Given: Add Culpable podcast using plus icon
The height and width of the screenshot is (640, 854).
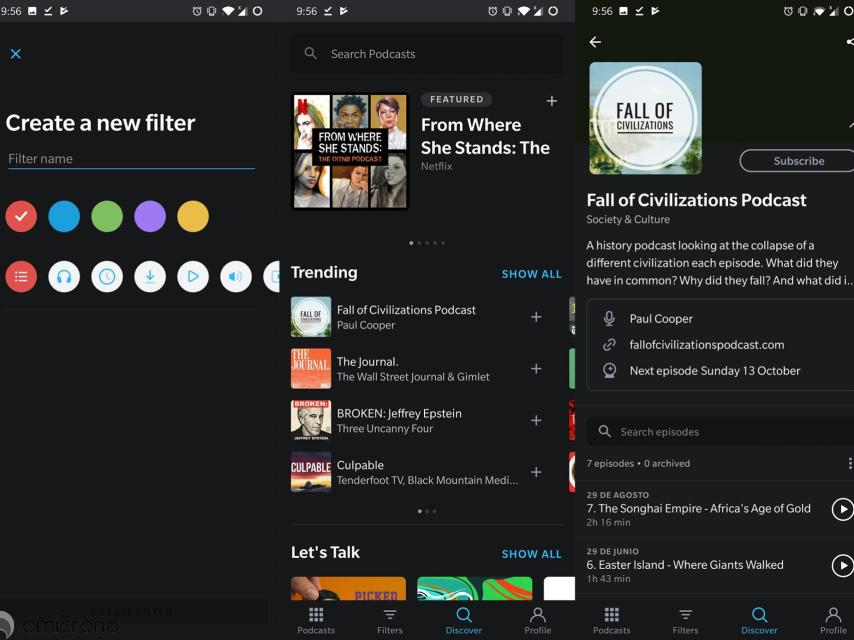Looking at the screenshot, I should coord(536,472).
